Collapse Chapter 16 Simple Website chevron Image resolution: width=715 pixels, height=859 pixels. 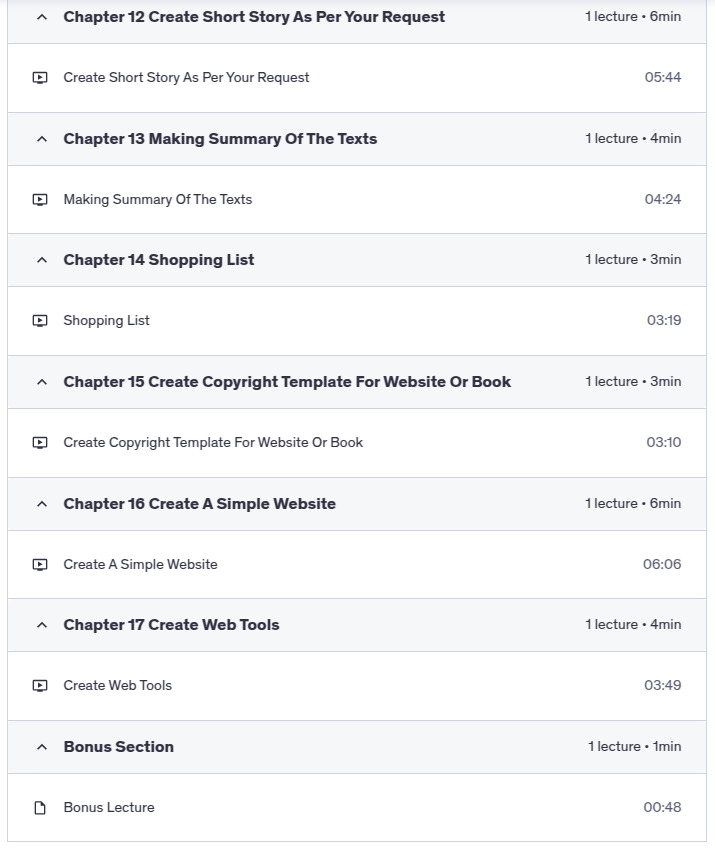tap(41, 504)
